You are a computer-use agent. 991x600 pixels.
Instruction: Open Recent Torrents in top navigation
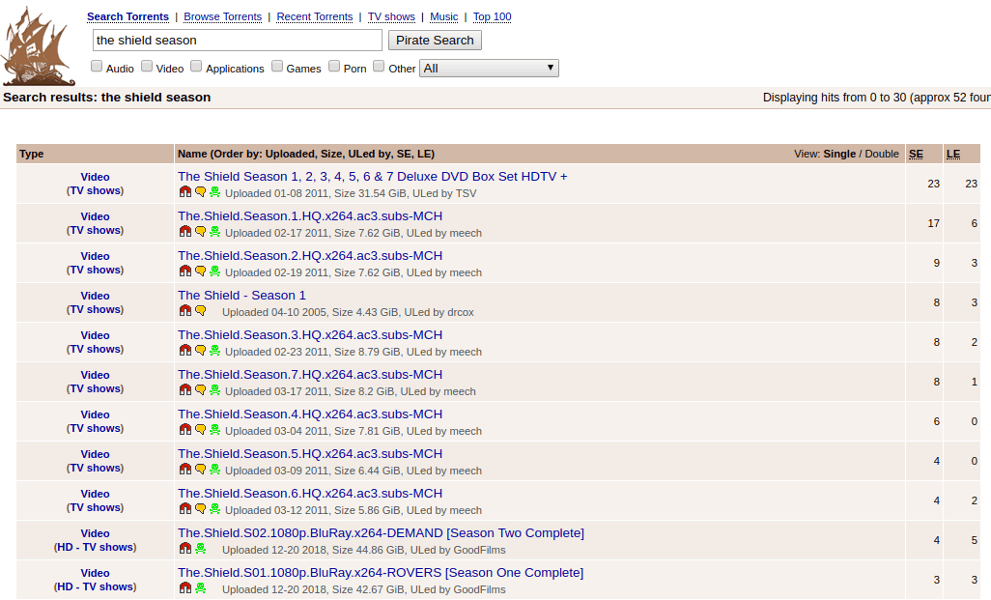pos(315,16)
